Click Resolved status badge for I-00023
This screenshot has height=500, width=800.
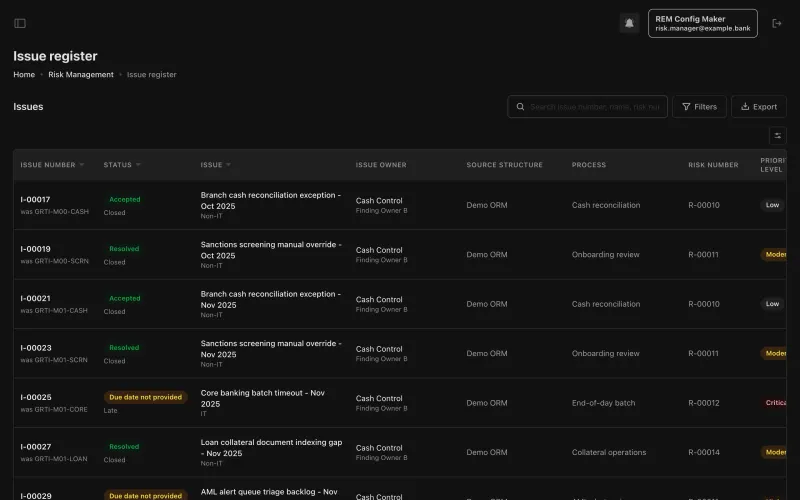[124, 348]
